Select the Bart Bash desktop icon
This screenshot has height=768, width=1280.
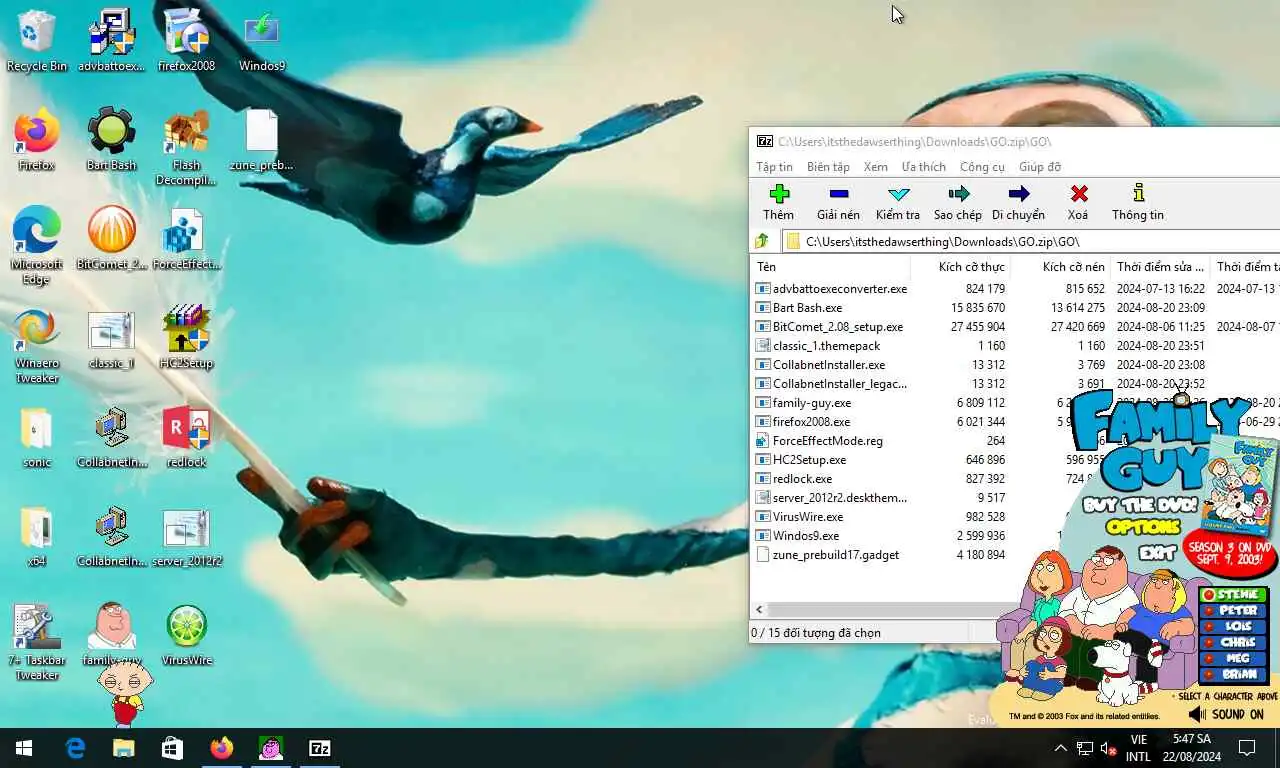(x=111, y=139)
